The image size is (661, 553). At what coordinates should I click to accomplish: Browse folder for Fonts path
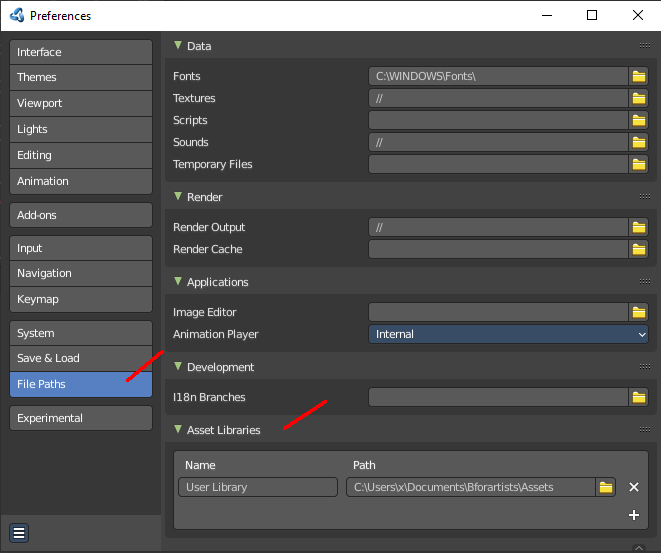(638, 76)
